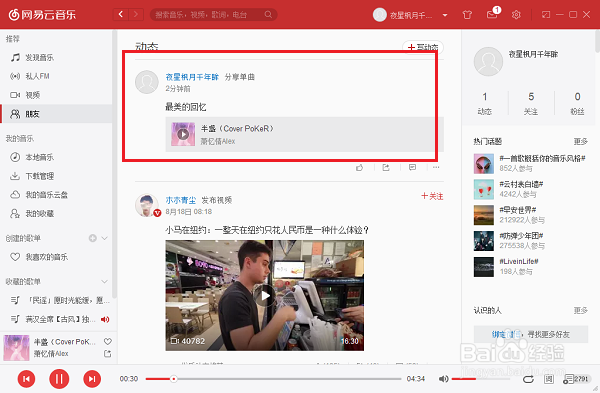Open now playing album cover
This screenshot has width=600, height=393.
click(x=16, y=348)
